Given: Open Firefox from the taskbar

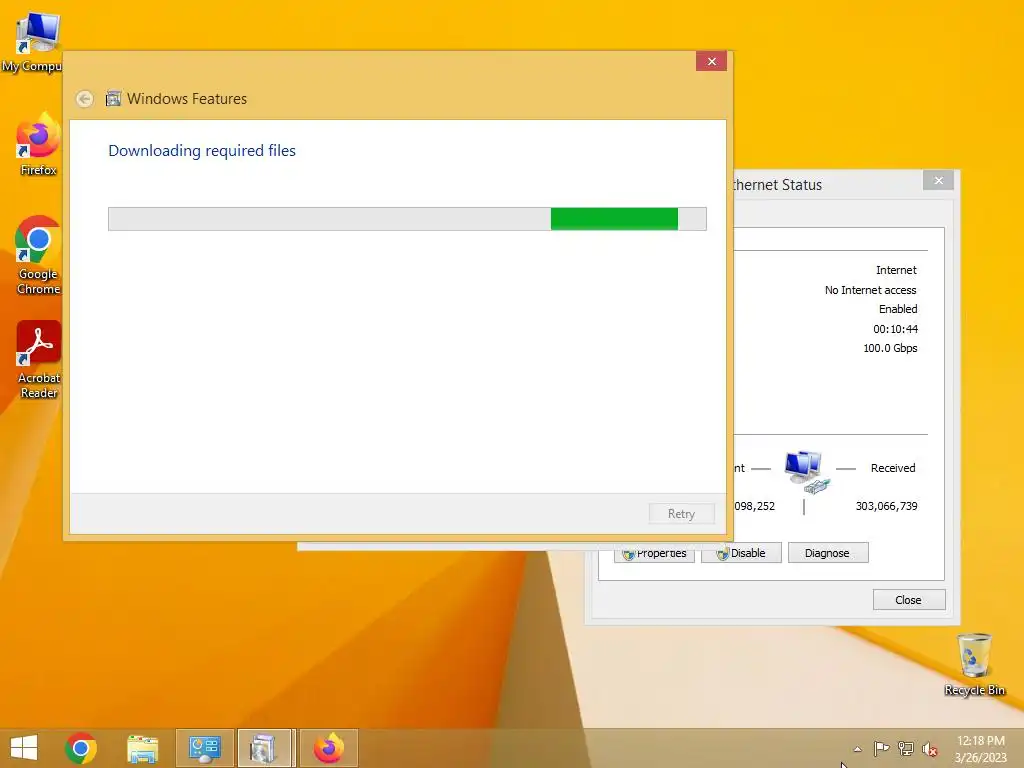Looking at the screenshot, I should pyautogui.click(x=328, y=748).
